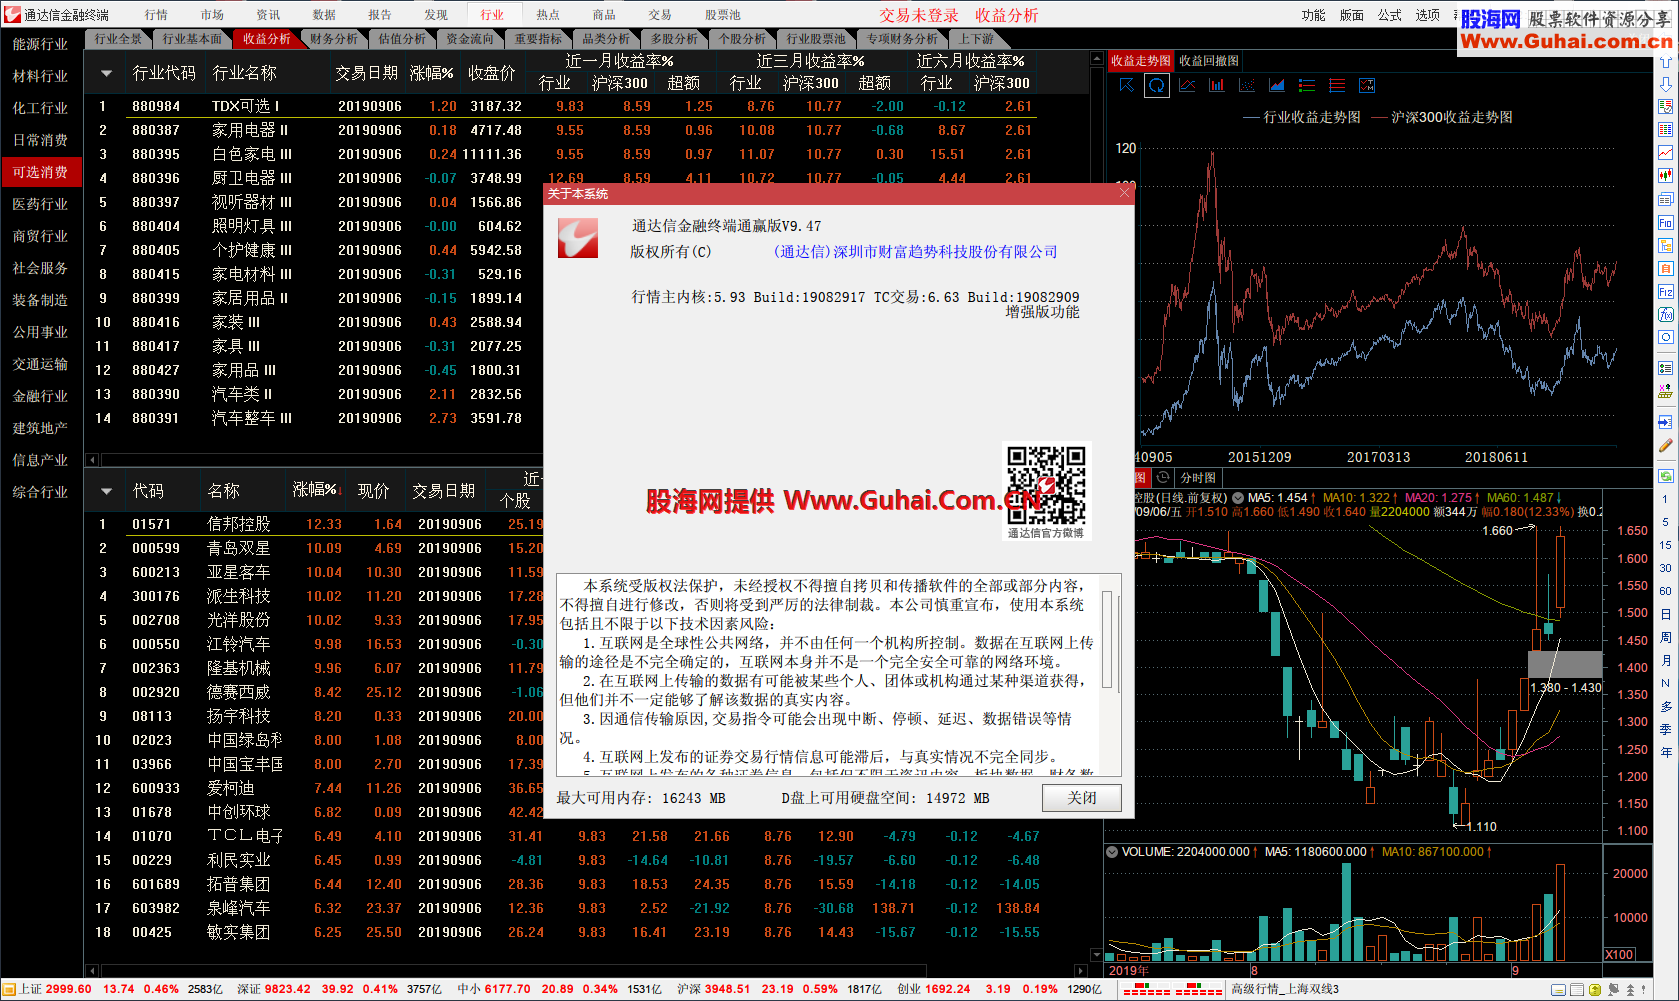The width and height of the screenshot is (1679, 1001).
Task: Open the colored legend list icon
Action: point(1307,85)
